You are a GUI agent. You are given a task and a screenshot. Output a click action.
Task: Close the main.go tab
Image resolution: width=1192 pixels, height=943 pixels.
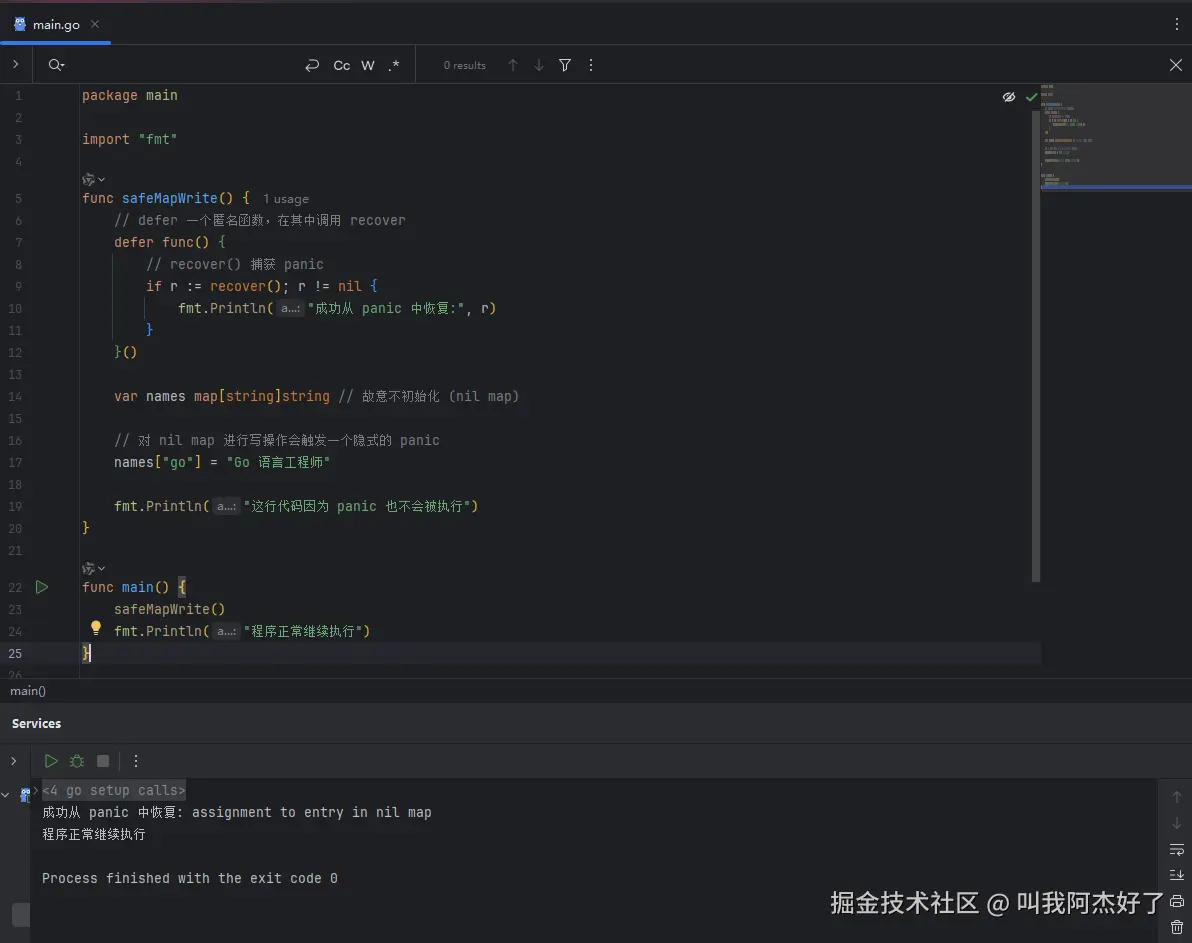[95, 24]
